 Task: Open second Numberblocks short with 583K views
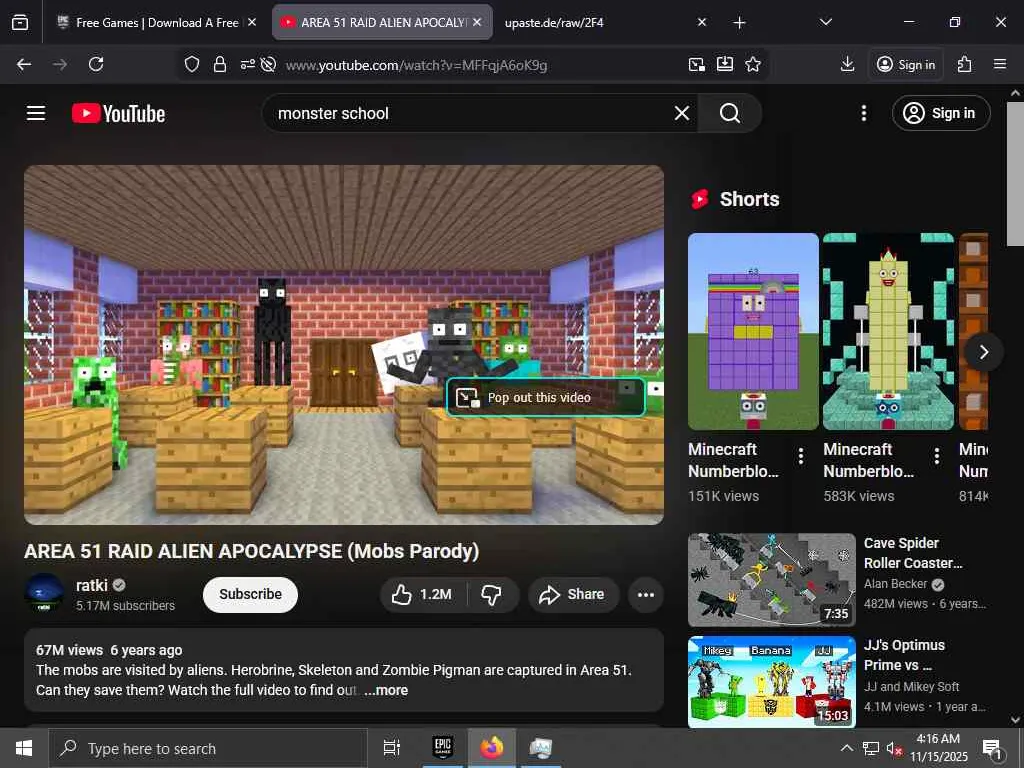(888, 331)
